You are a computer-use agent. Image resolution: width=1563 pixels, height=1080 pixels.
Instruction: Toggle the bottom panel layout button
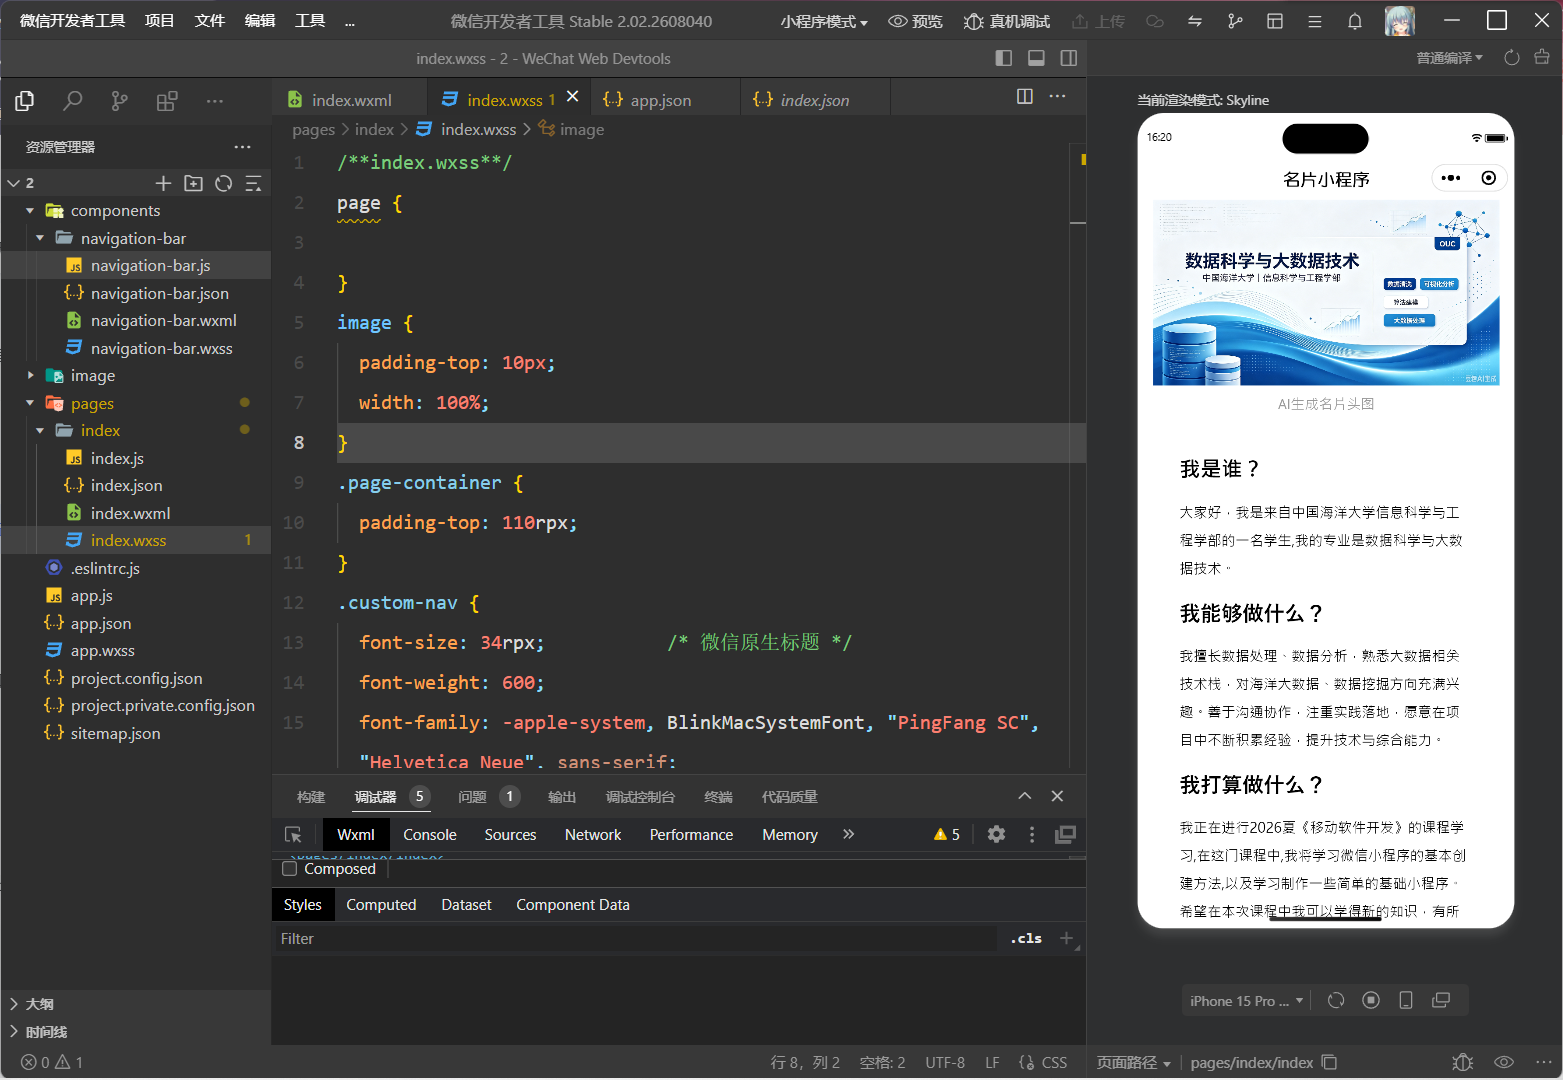[1037, 58]
